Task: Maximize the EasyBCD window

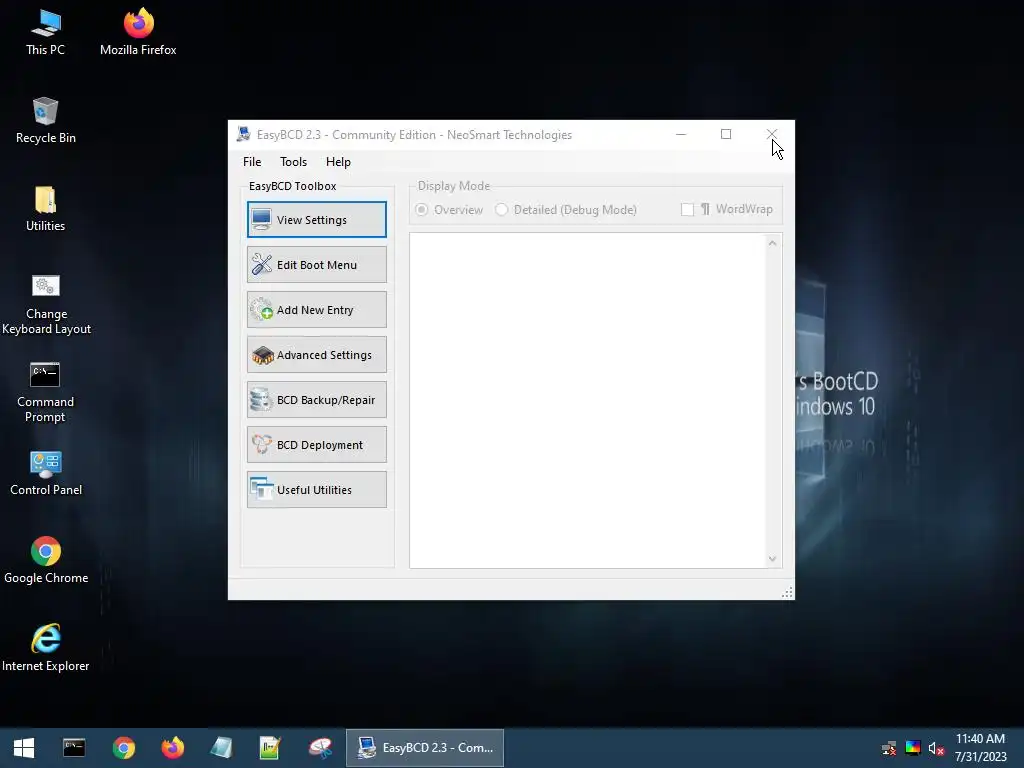Action: [x=726, y=135]
